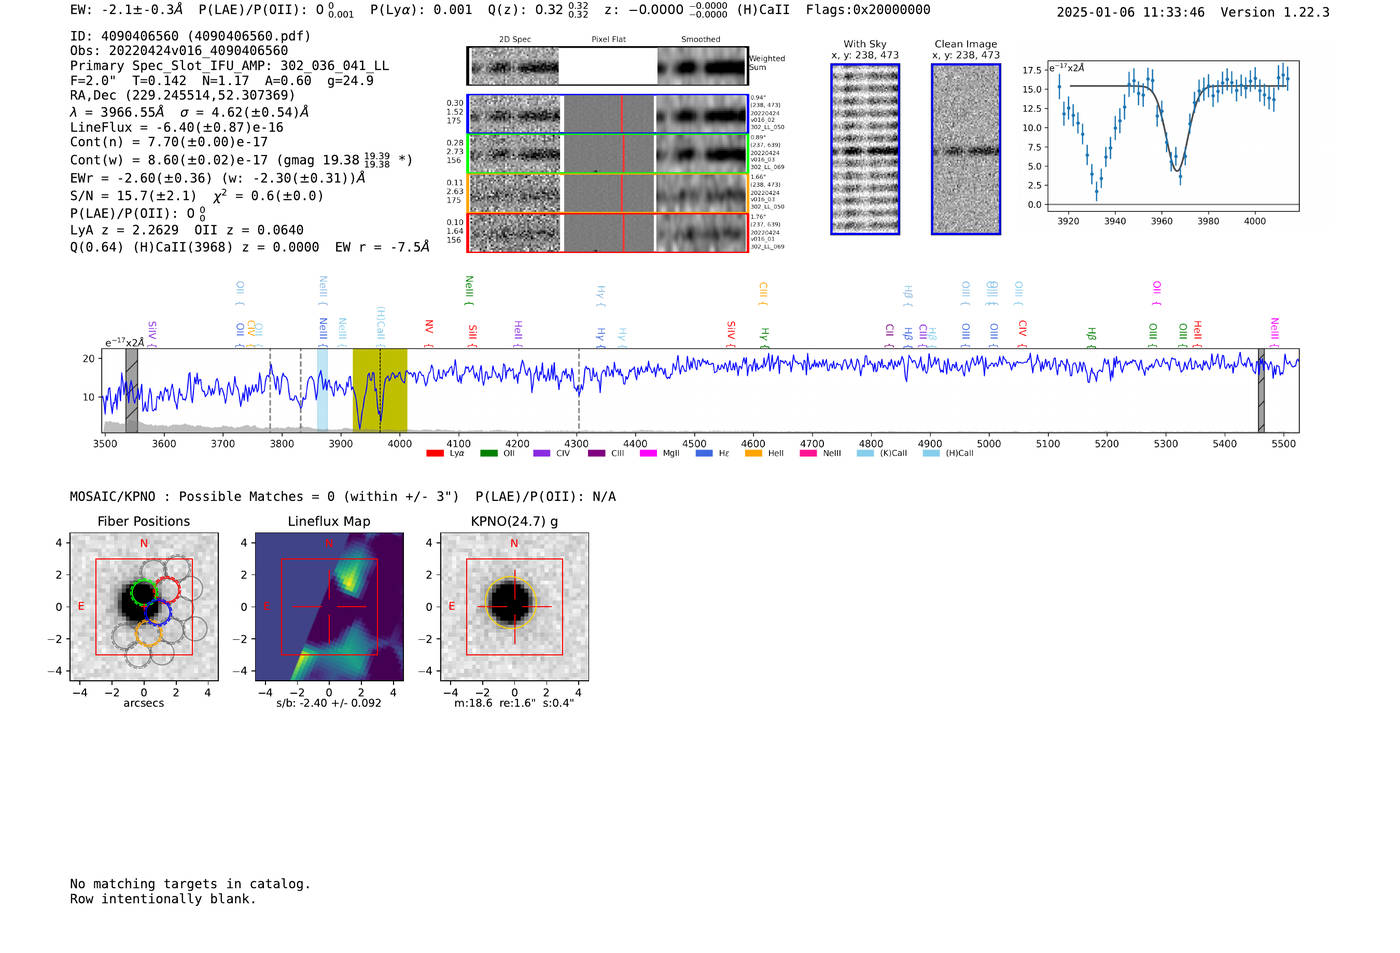This screenshot has width=1400, height=953.
Task: Select the green-bordered fiber spectrum row
Action: coord(607,154)
